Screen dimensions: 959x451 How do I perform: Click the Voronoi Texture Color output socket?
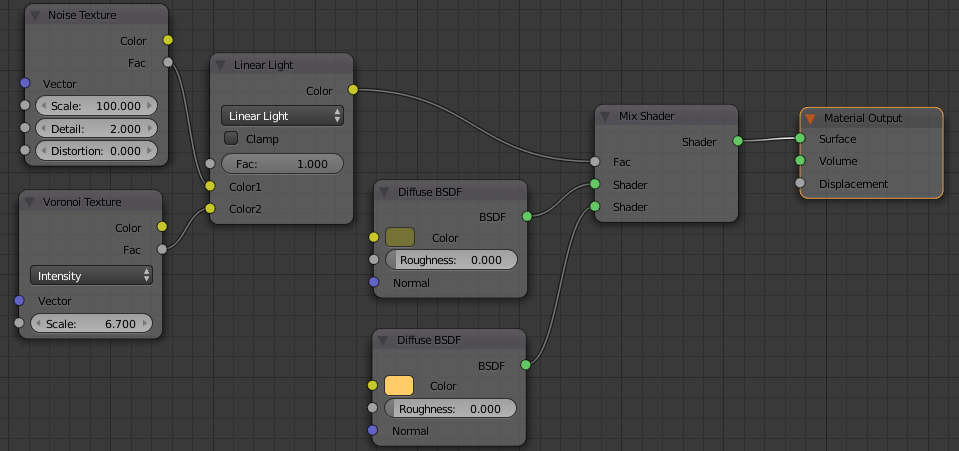(x=161, y=226)
